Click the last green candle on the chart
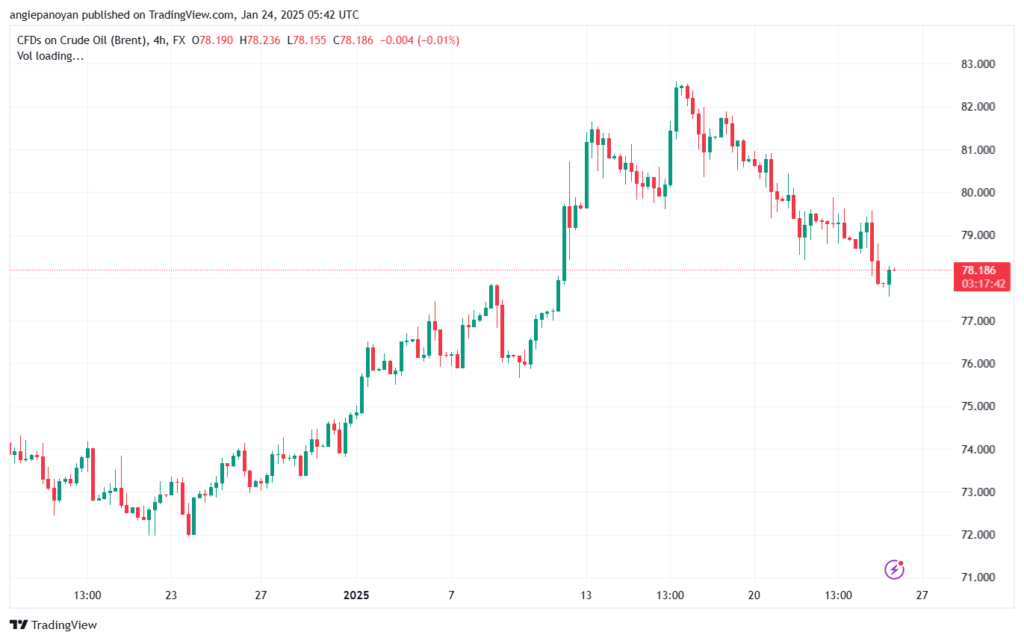 [889, 277]
